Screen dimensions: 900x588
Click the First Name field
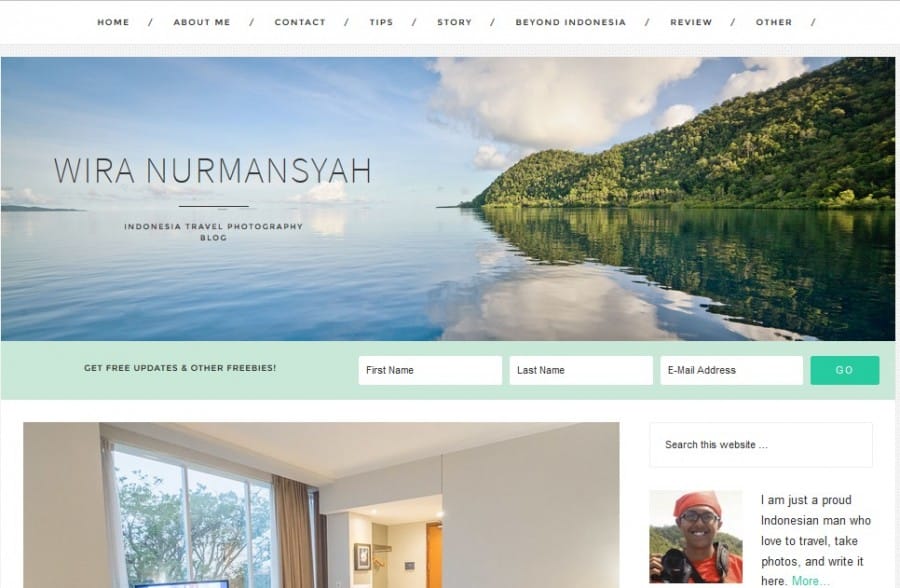coord(430,370)
